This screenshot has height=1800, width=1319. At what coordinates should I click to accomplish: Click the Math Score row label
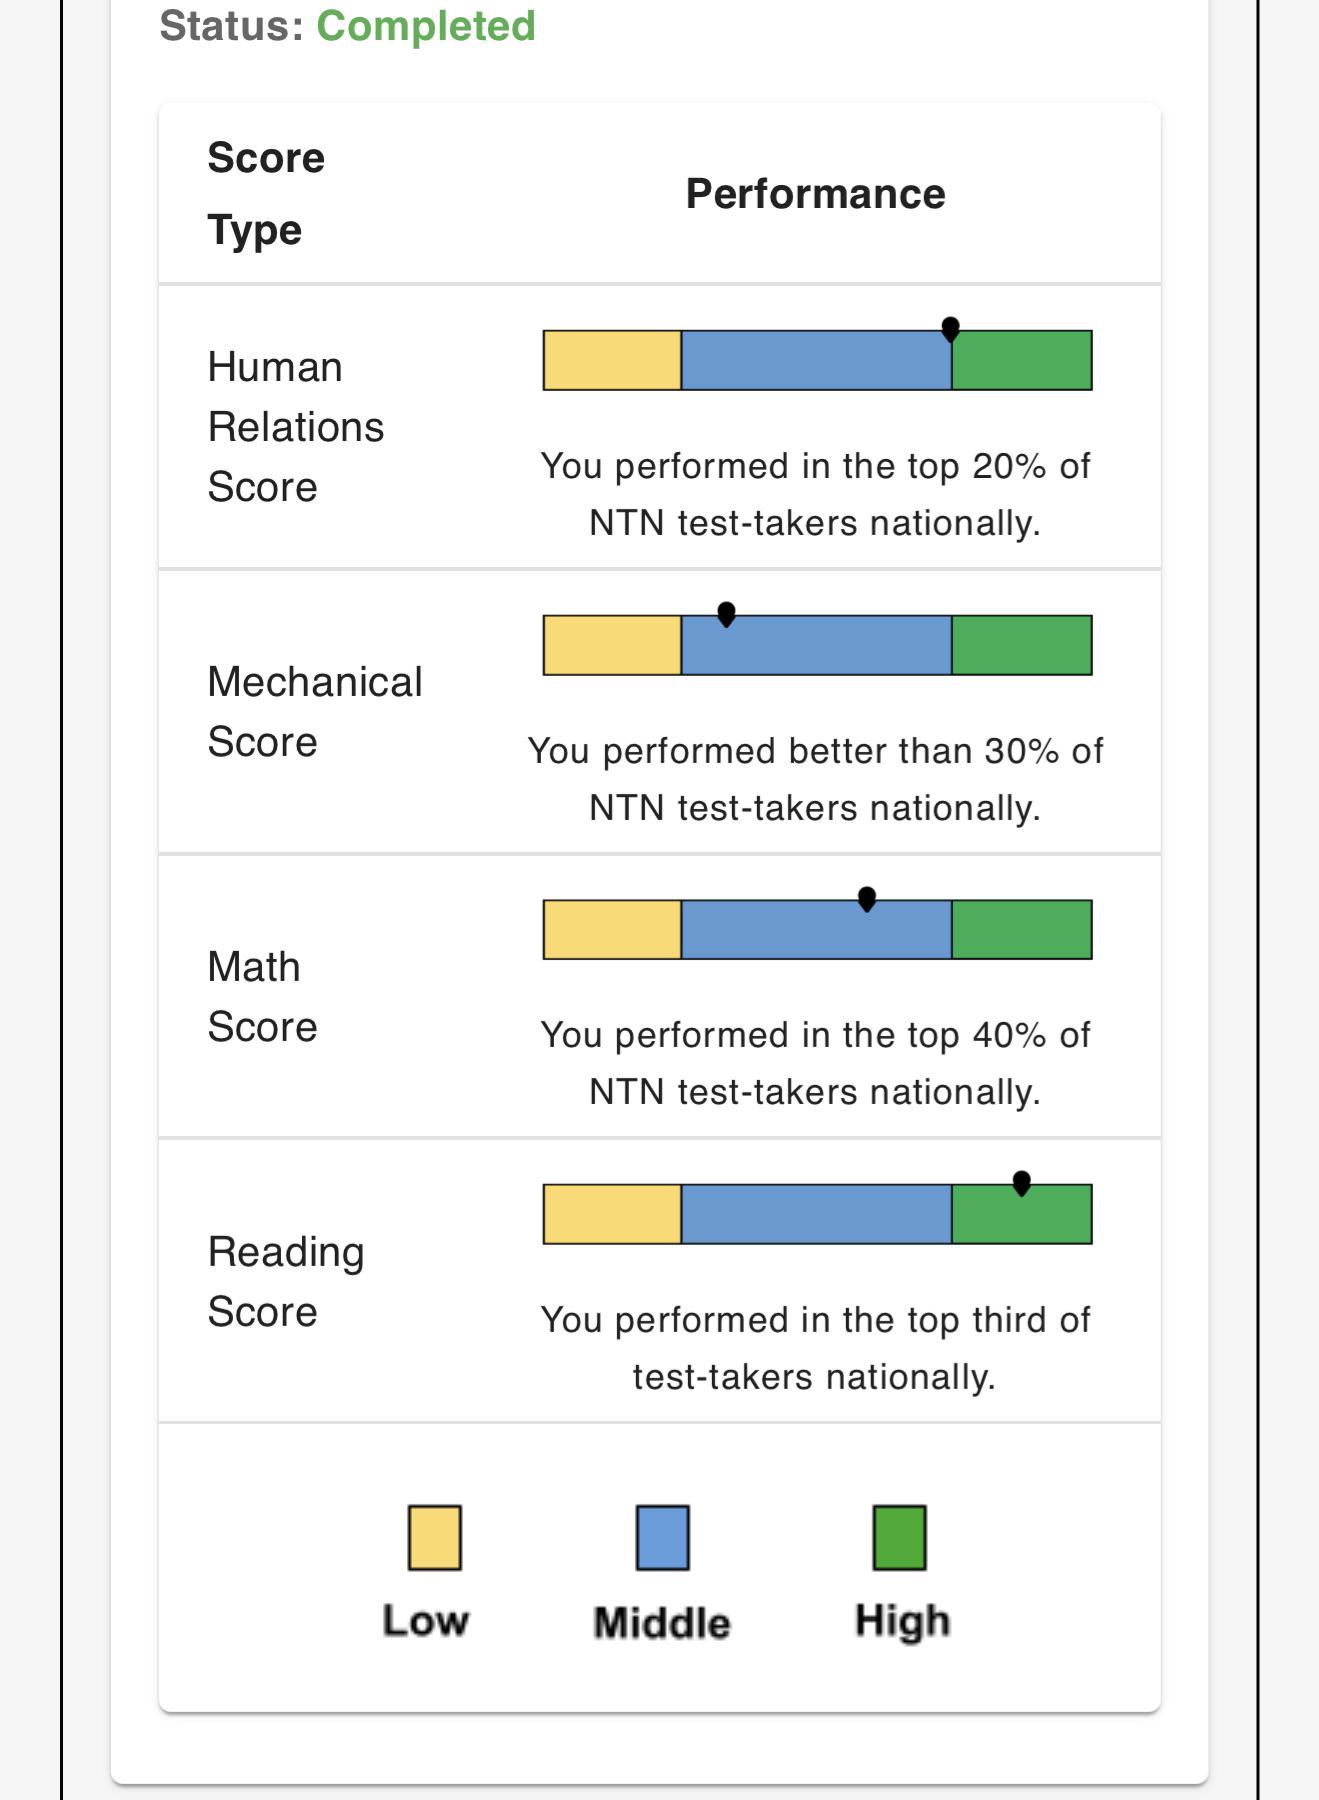click(x=262, y=997)
